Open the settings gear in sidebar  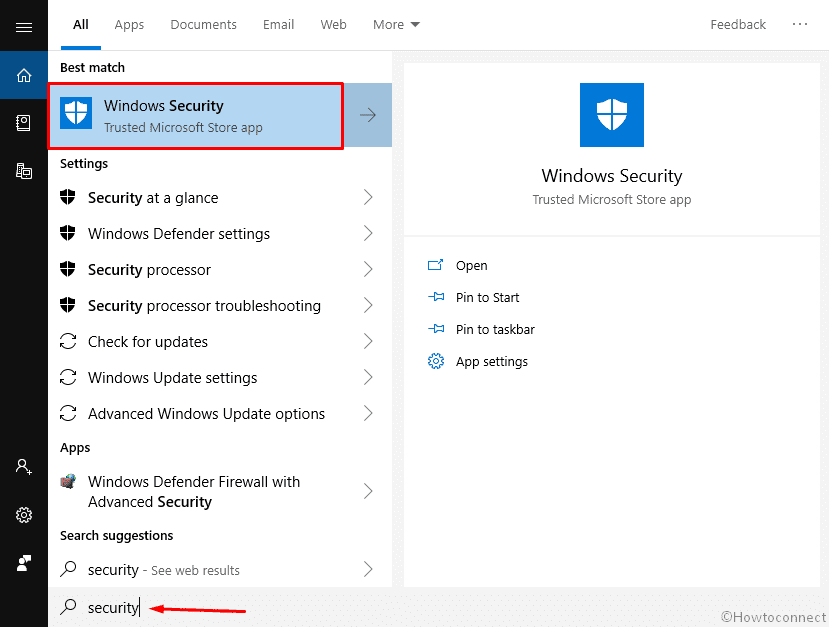point(24,514)
